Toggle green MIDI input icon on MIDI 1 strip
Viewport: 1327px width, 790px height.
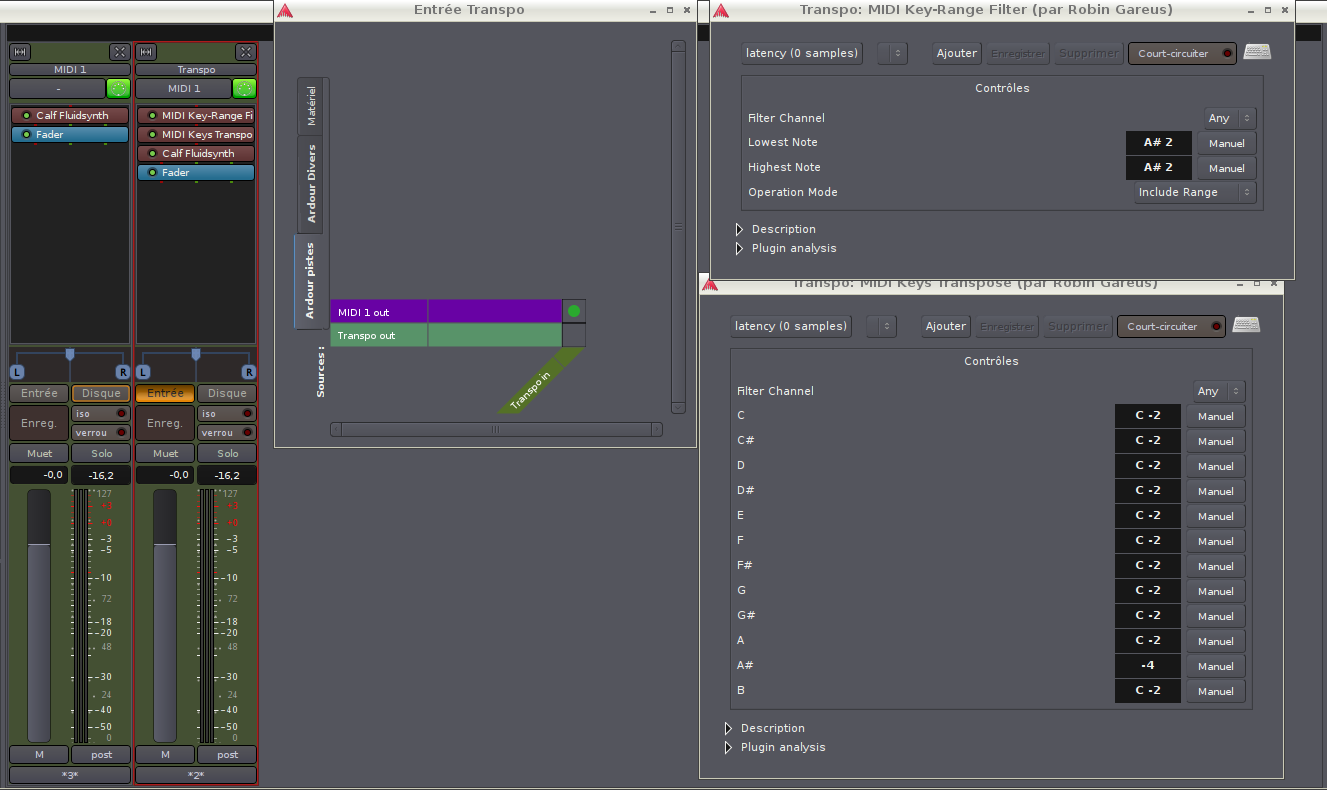tap(119, 88)
